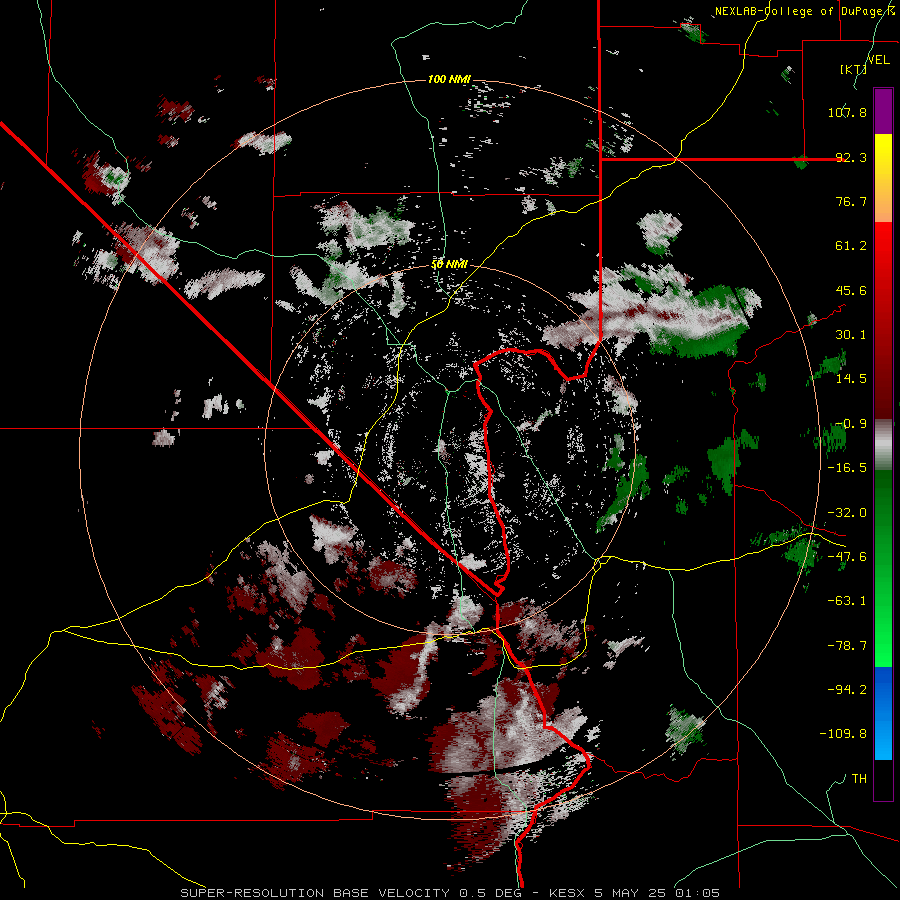Click the -32.0 value on velocity scale
This screenshot has height=900, width=900.
coord(847,513)
